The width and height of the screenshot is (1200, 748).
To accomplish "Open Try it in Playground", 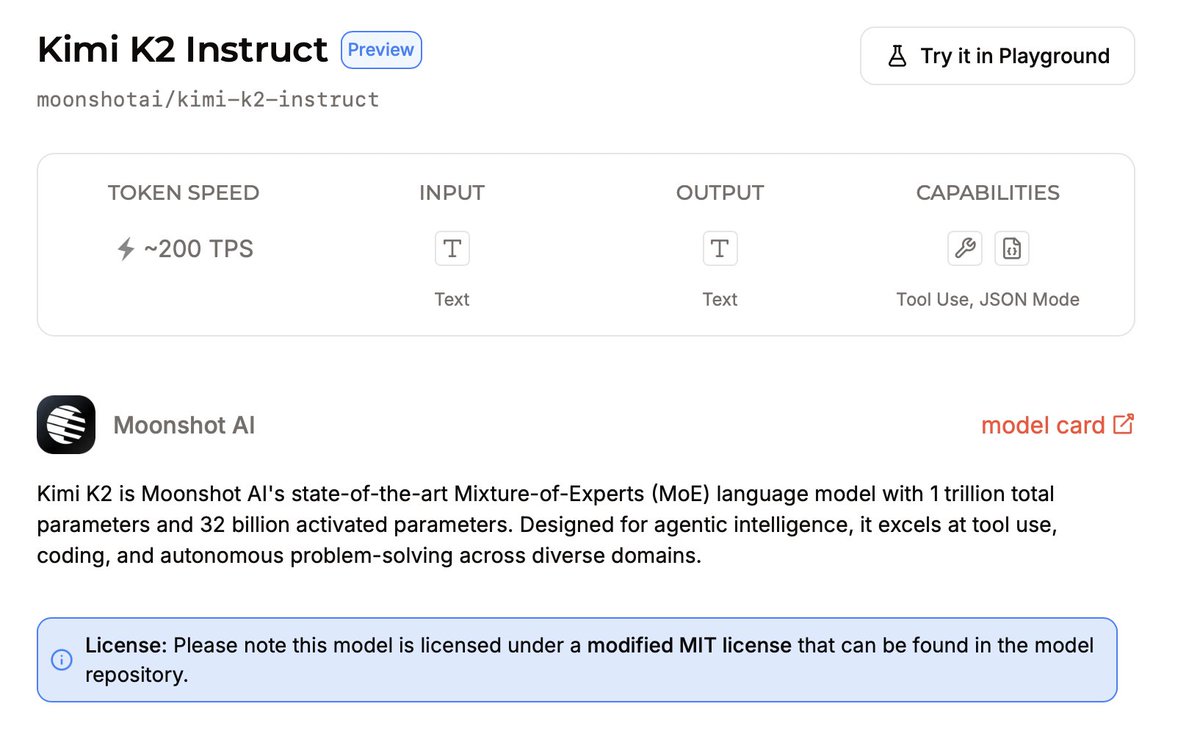I will pos(997,56).
